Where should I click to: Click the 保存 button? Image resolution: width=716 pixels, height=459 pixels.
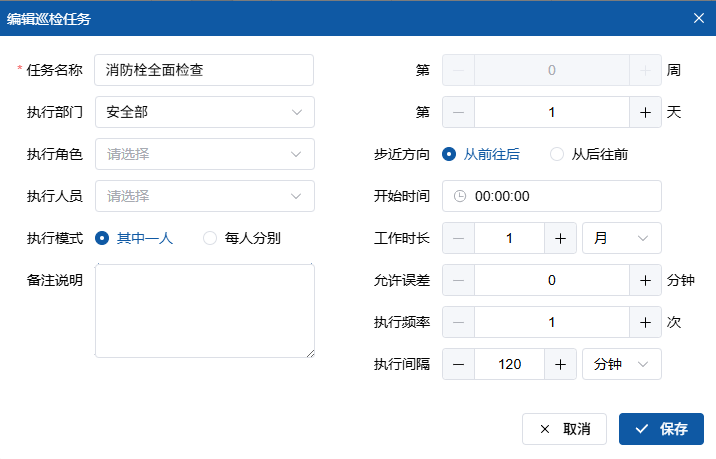point(661,429)
